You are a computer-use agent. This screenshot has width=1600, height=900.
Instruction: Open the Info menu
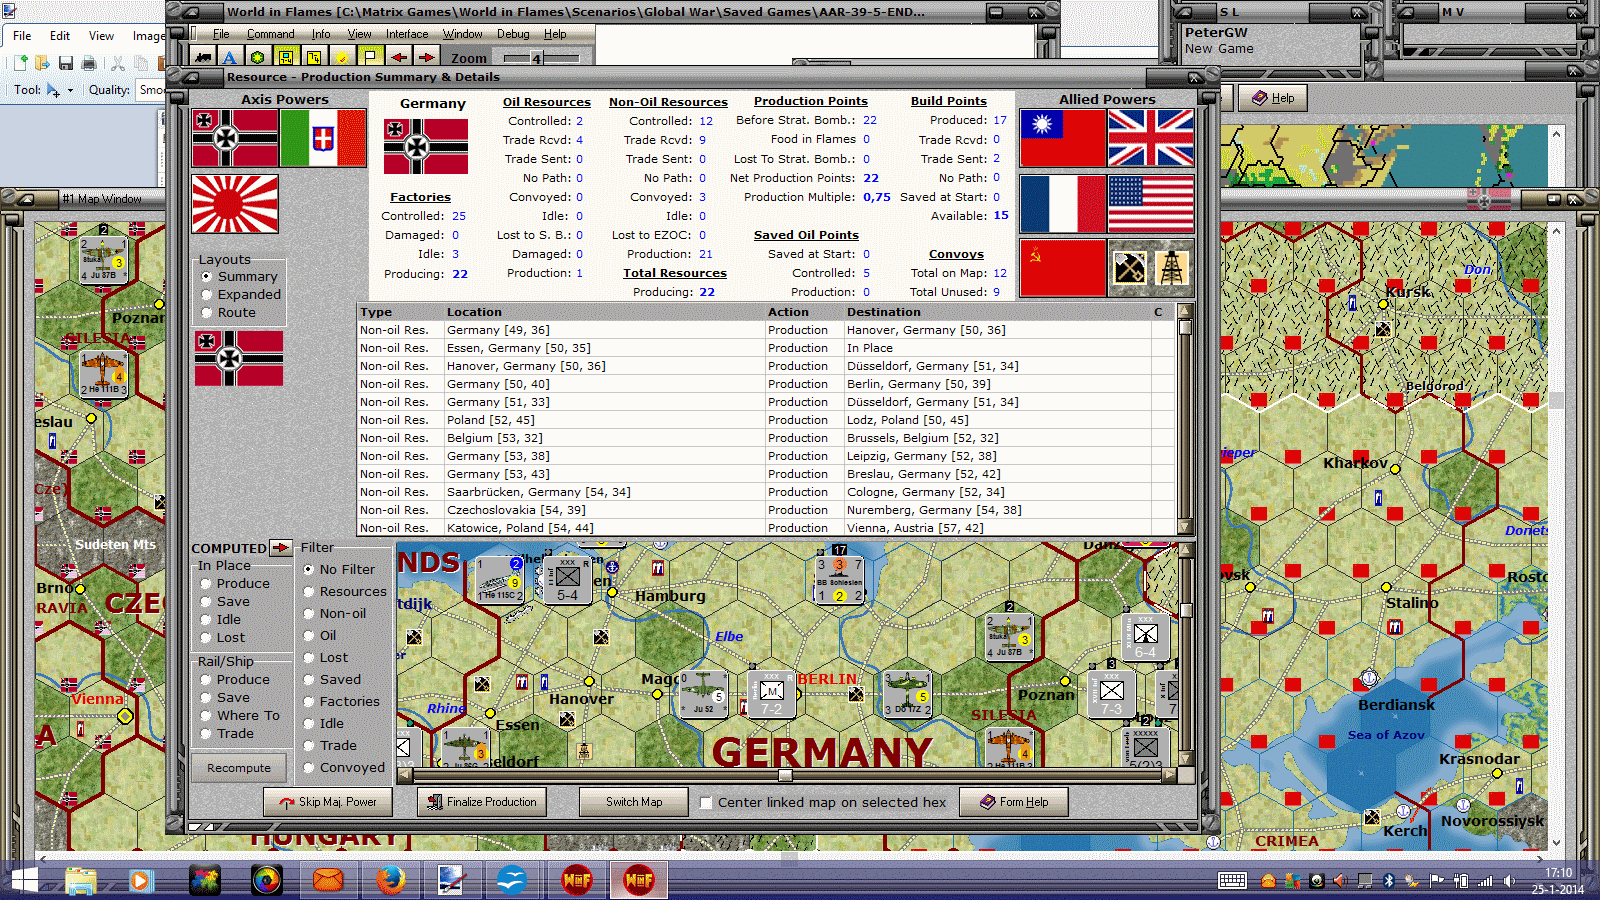click(320, 34)
